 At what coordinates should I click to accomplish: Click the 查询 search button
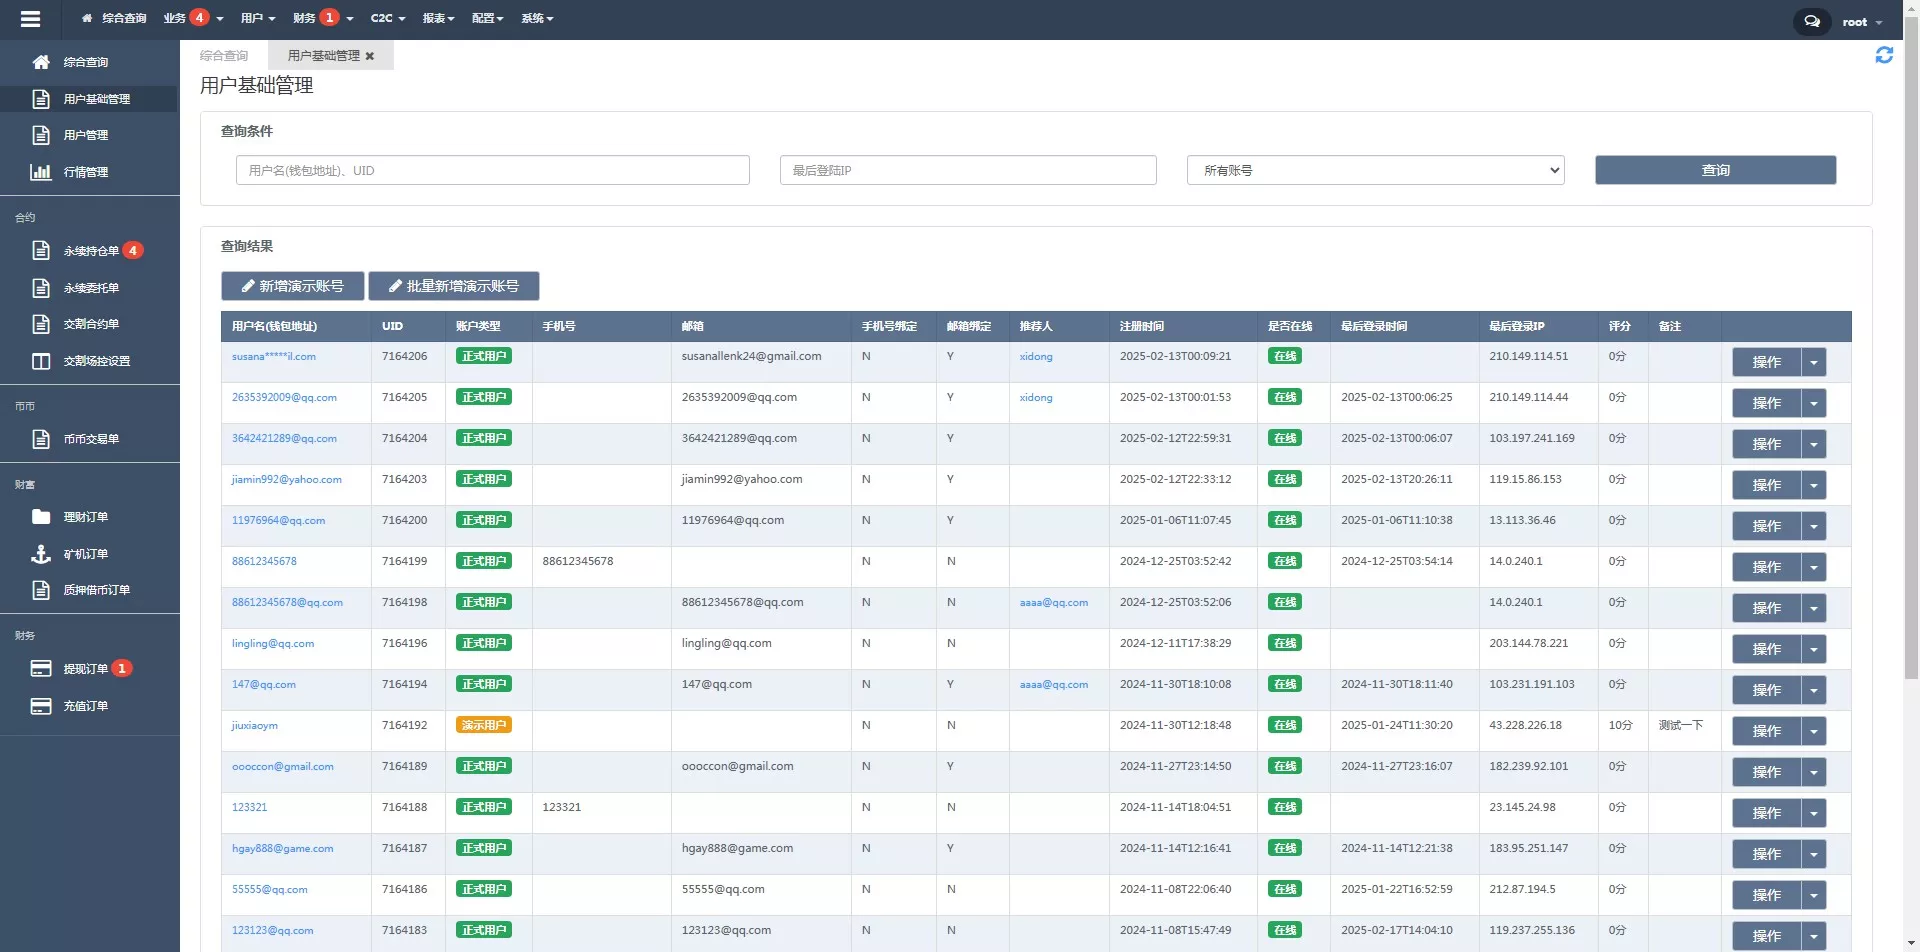tap(1715, 170)
